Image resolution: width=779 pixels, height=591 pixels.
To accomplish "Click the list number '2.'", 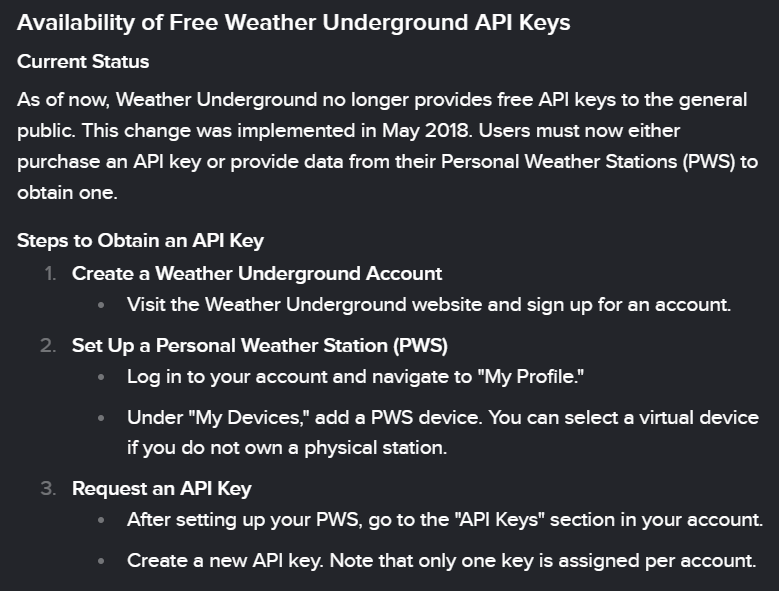I will point(48,346).
